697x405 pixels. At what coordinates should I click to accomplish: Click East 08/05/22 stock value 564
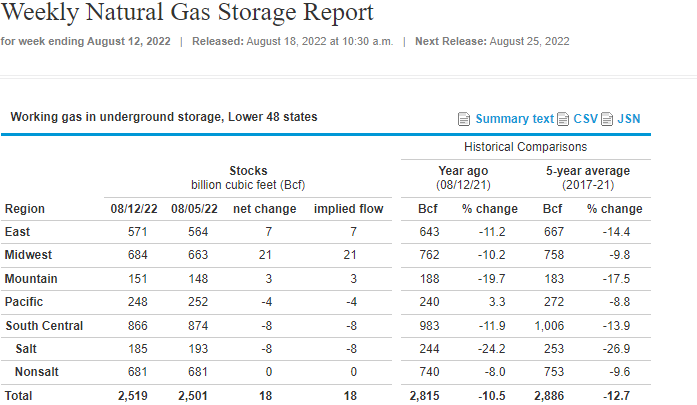click(198, 232)
